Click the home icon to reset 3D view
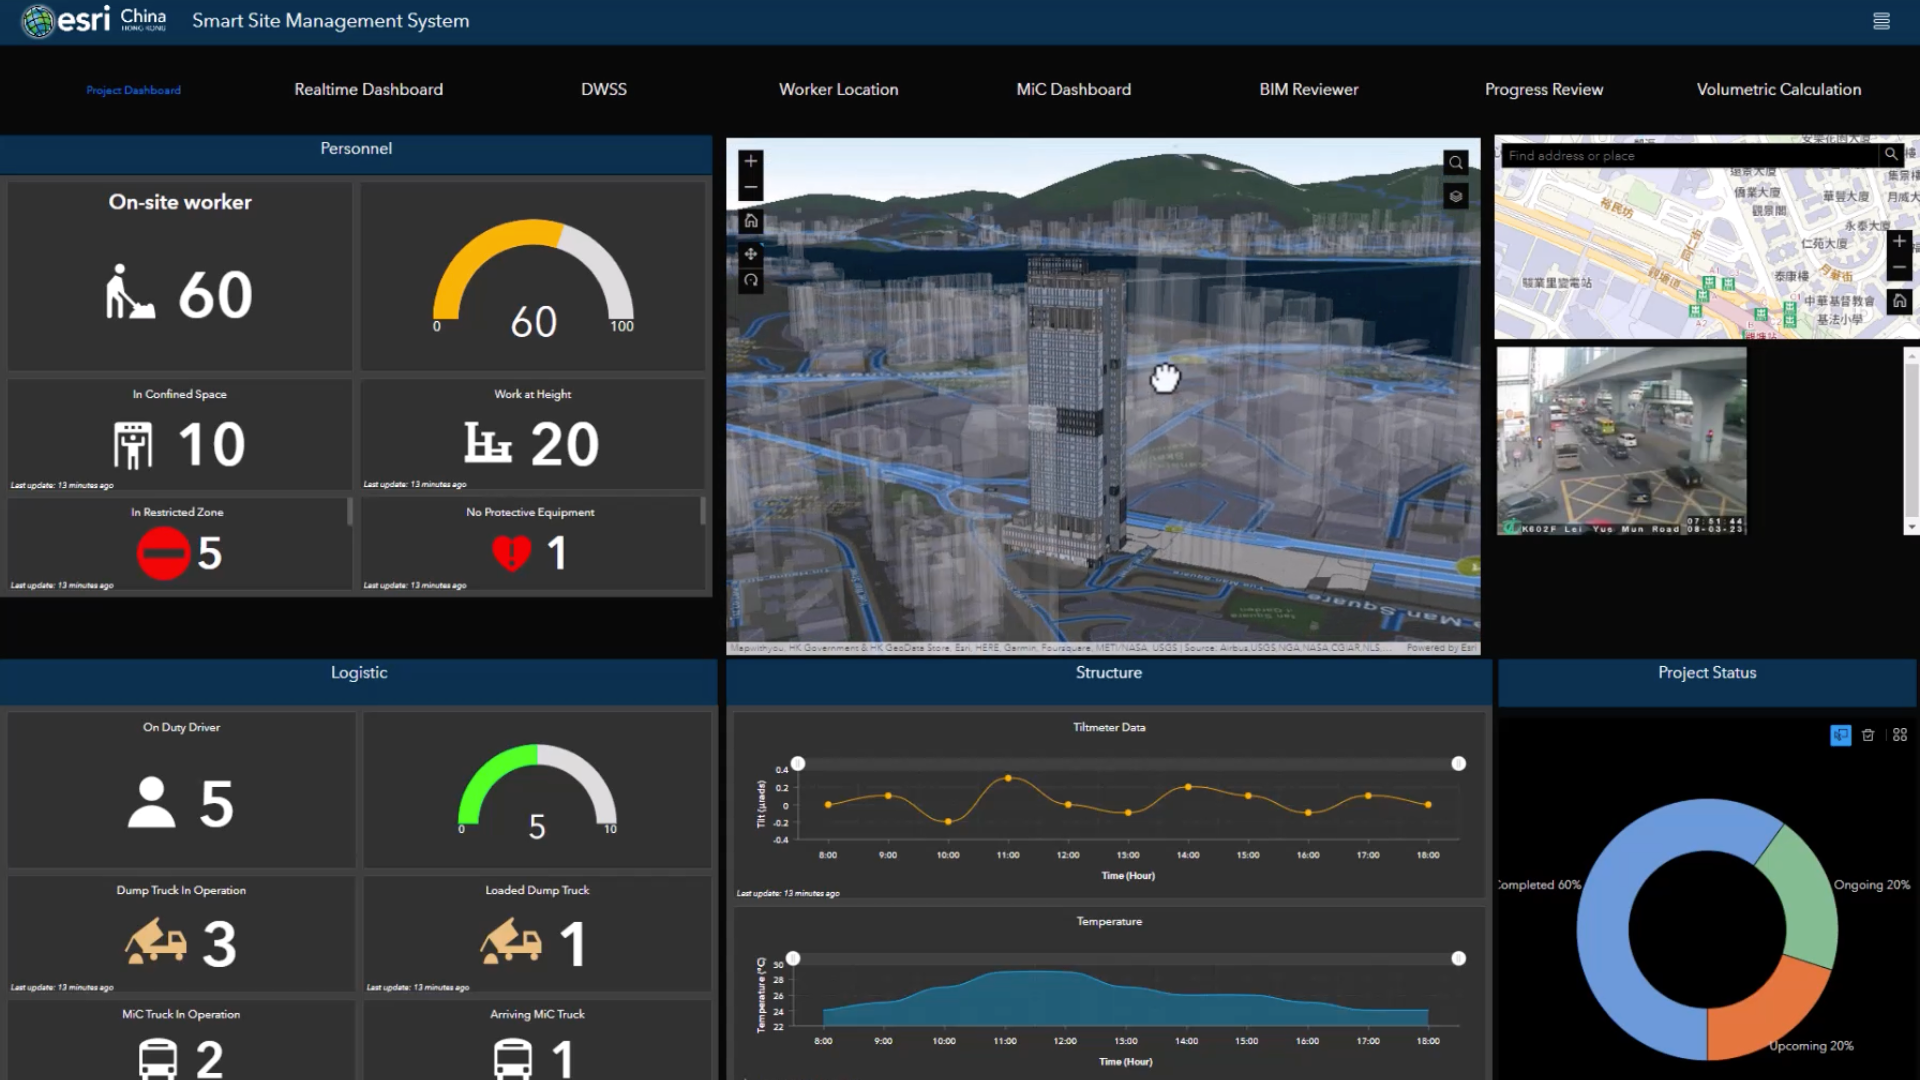This screenshot has height=1080, width=1920. (x=751, y=221)
